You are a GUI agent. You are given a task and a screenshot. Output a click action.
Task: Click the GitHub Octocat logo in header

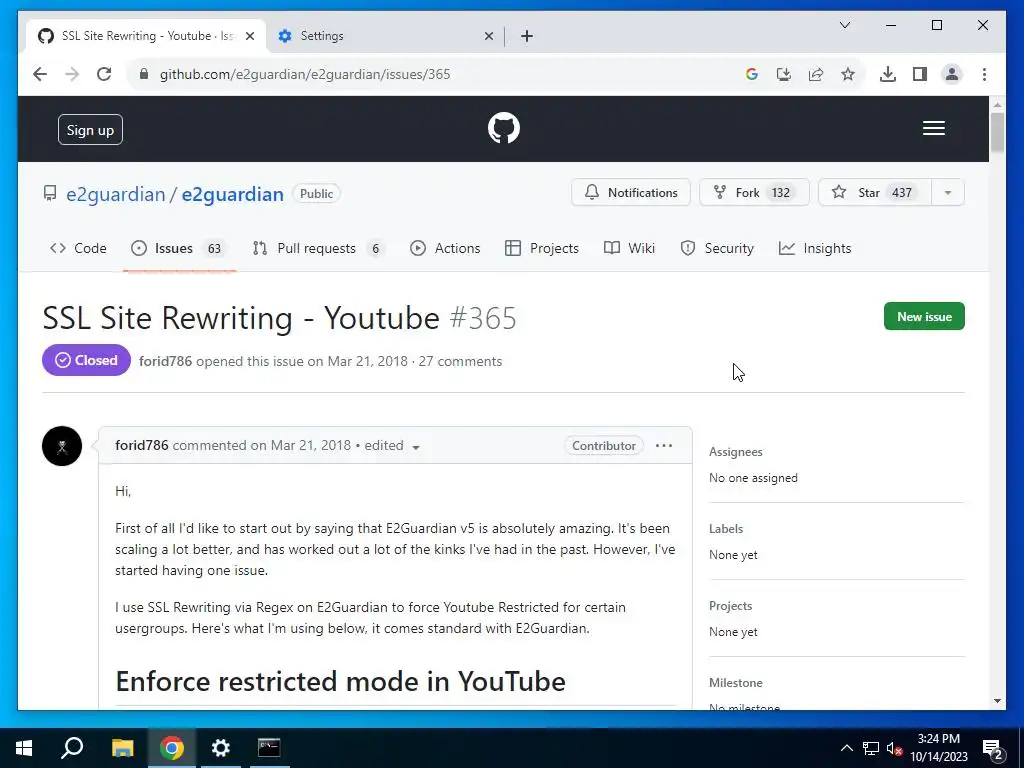pyautogui.click(x=504, y=128)
